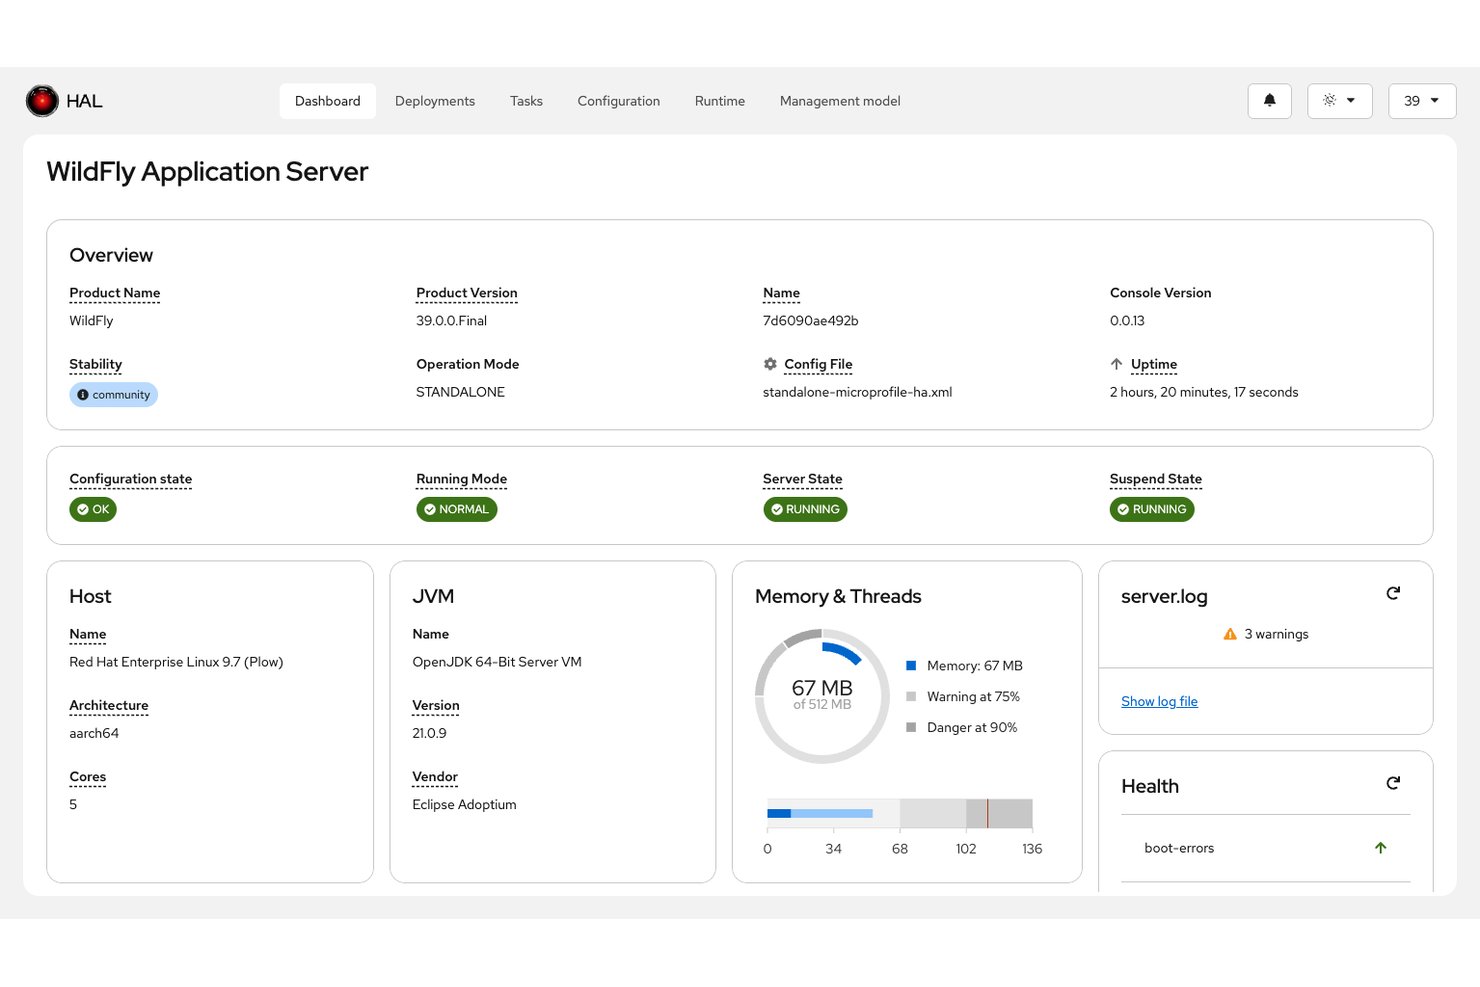Screen dimensions: 1480x987
Task: Click the Uptime label
Action: 1154,364
